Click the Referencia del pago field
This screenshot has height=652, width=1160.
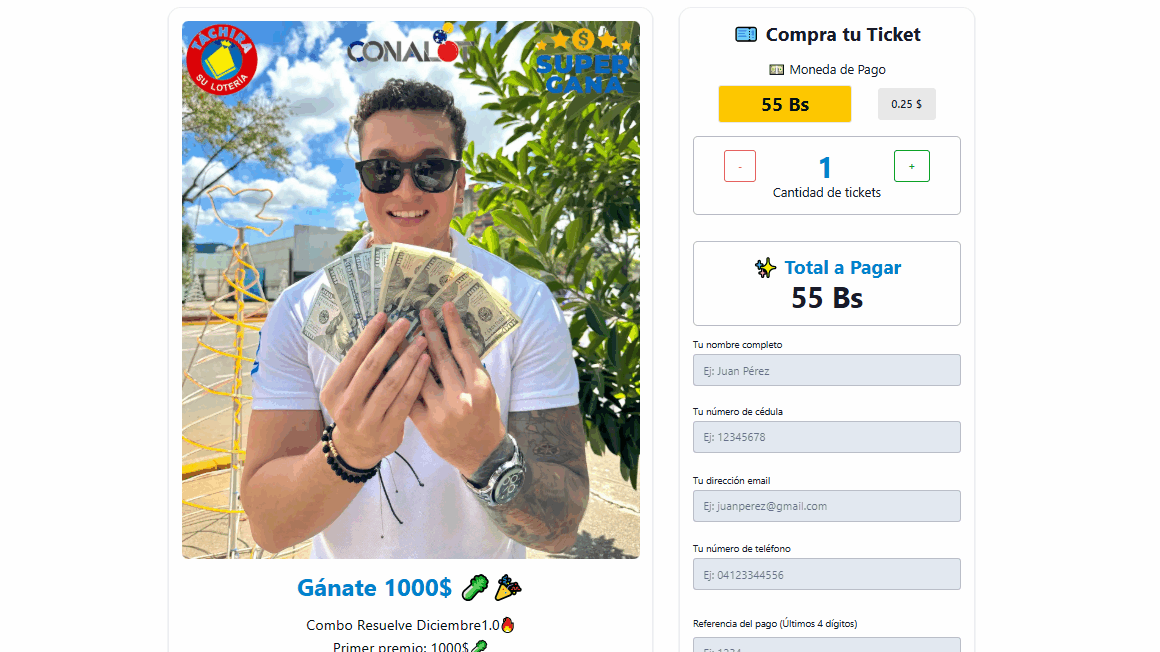pos(826,645)
